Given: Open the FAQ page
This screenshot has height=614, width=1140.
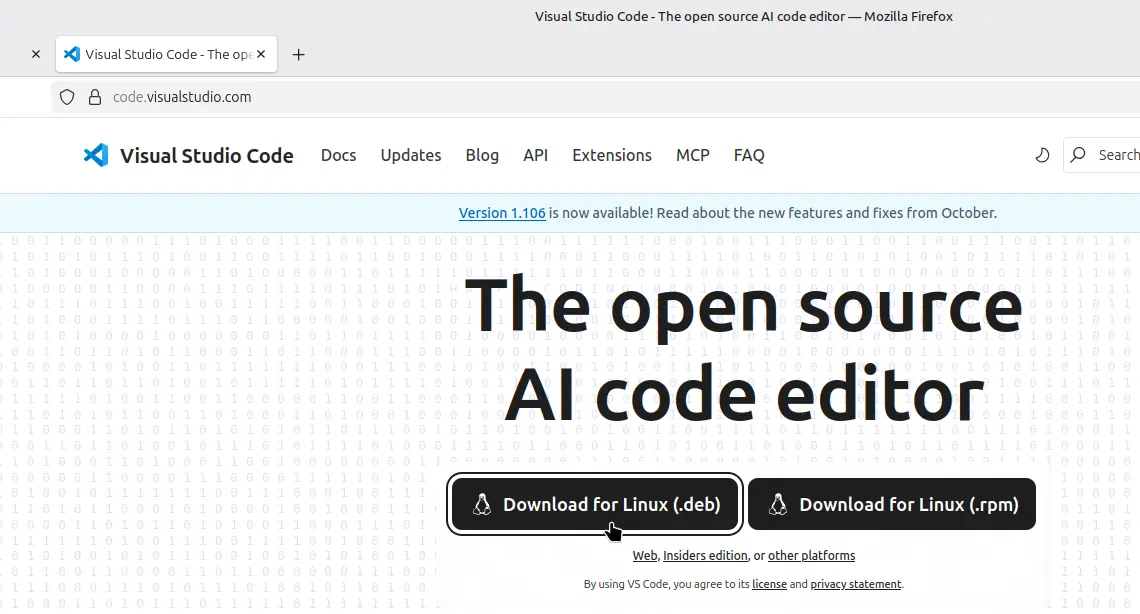Looking at the screenshot, I should [x=748, y=155].
